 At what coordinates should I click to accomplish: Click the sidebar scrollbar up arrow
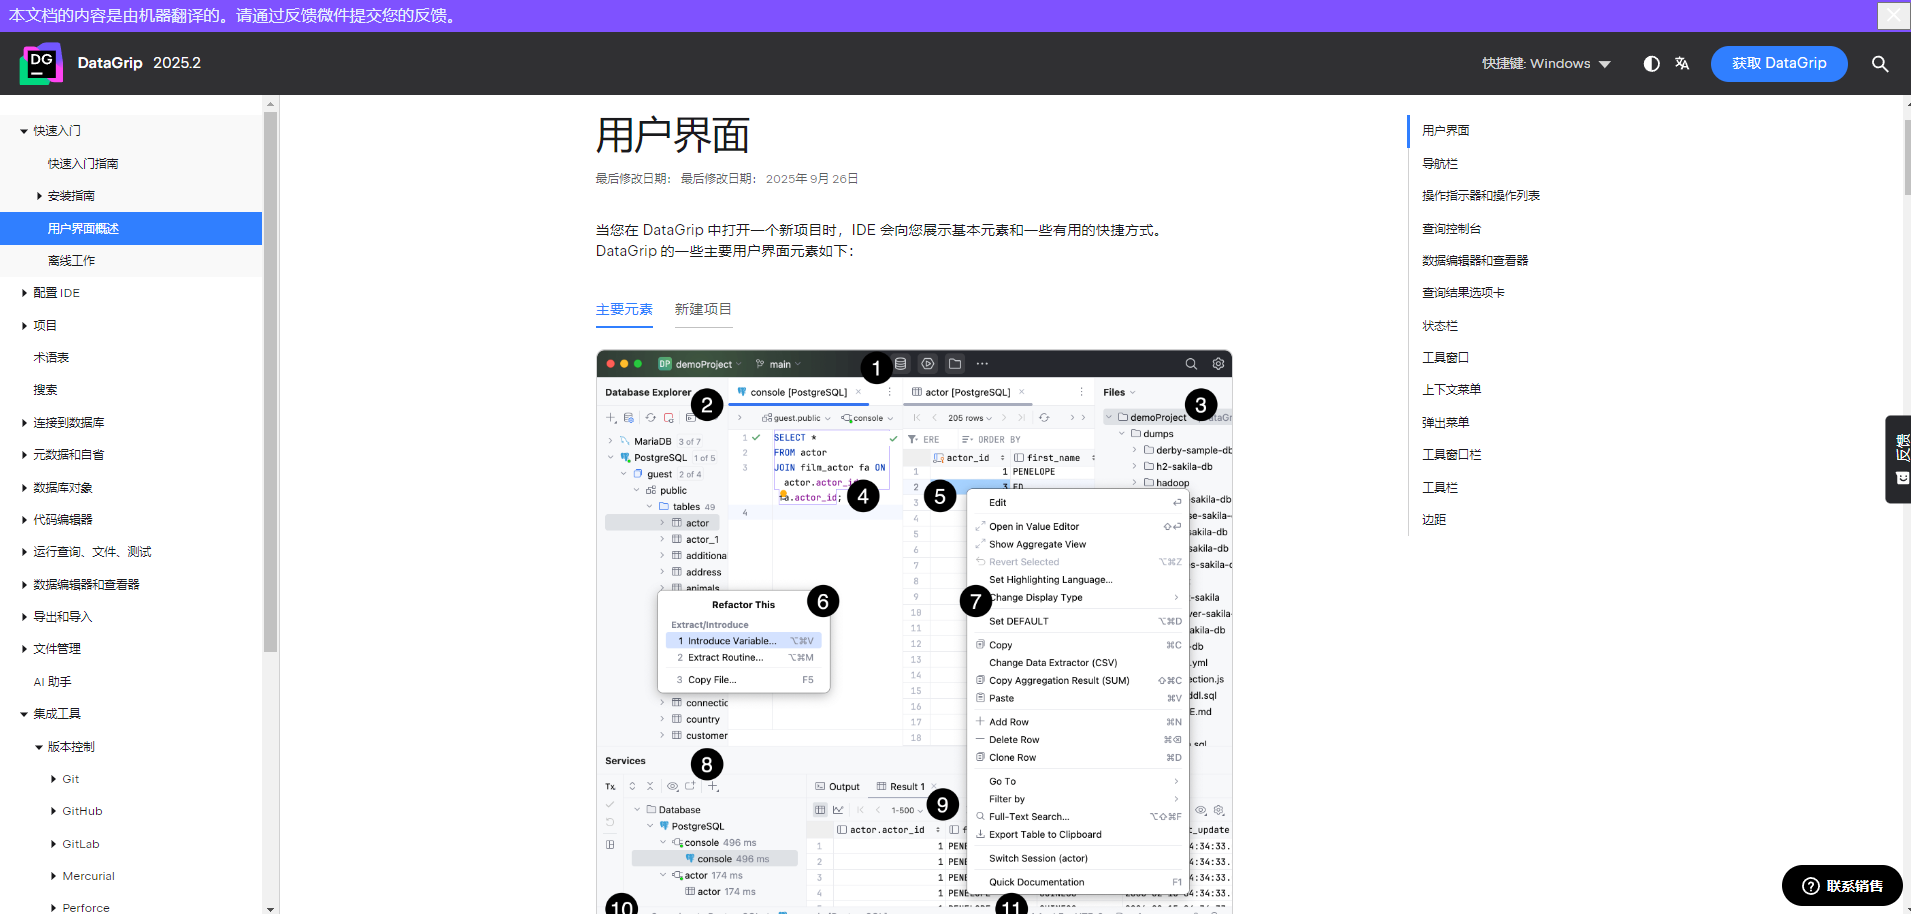[270, 103]
